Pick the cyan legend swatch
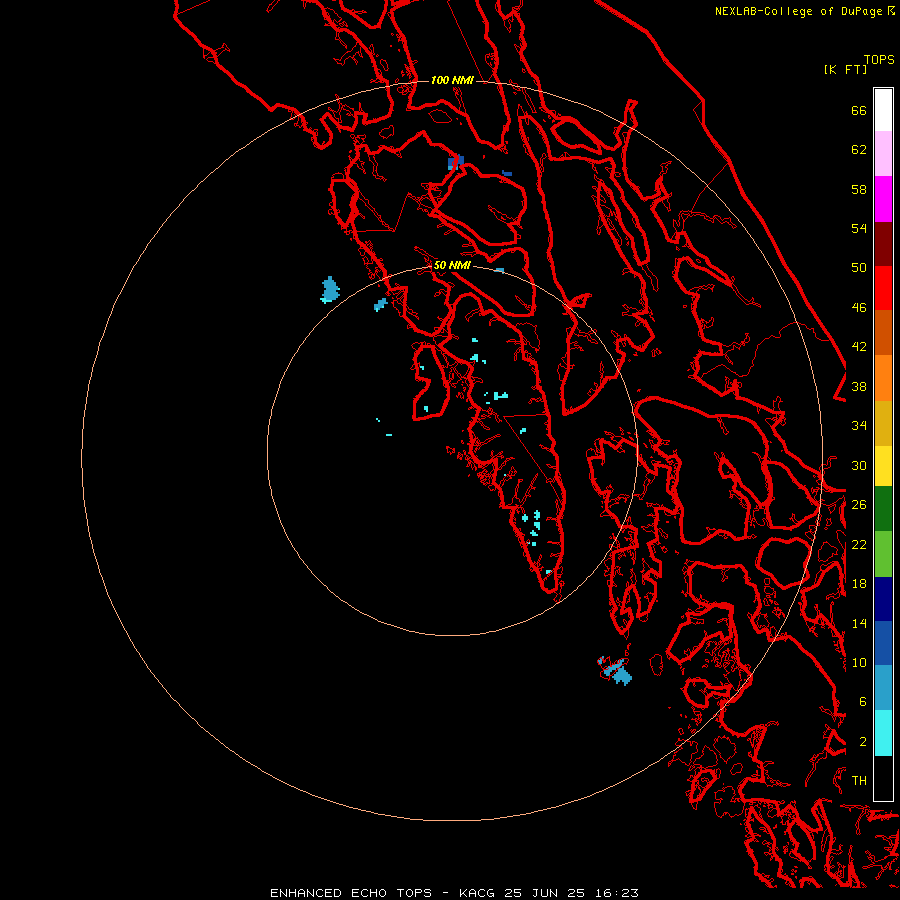This screenshot has height=900, width=900. click(x=883, y=732)
